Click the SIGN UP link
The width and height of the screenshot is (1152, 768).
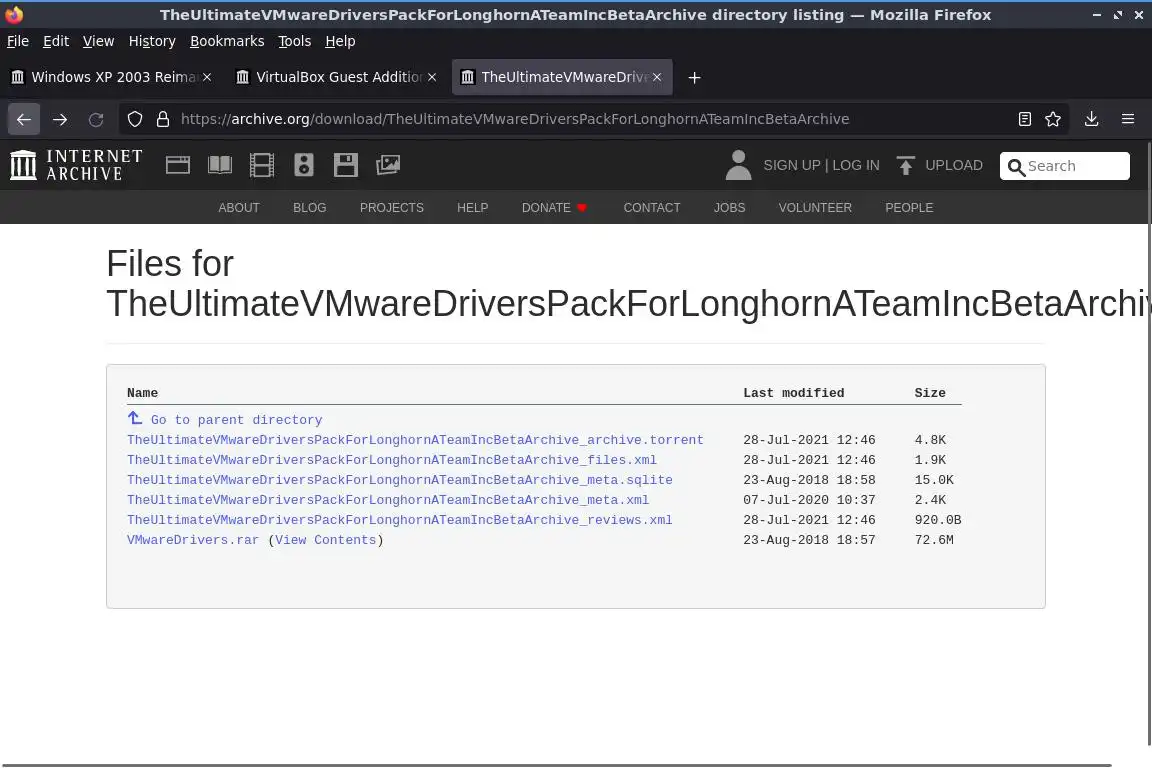tap(791, 165)
